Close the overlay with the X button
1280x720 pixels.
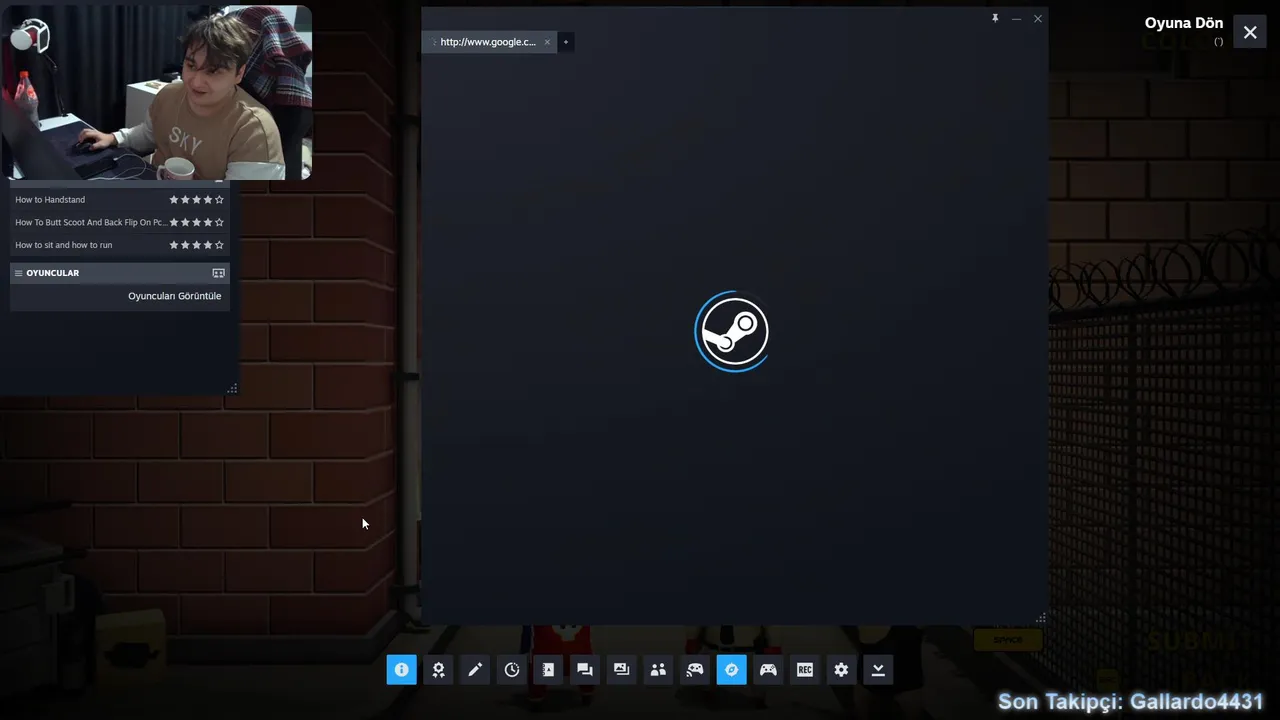pyautogui.click(x=1250, y=32)
